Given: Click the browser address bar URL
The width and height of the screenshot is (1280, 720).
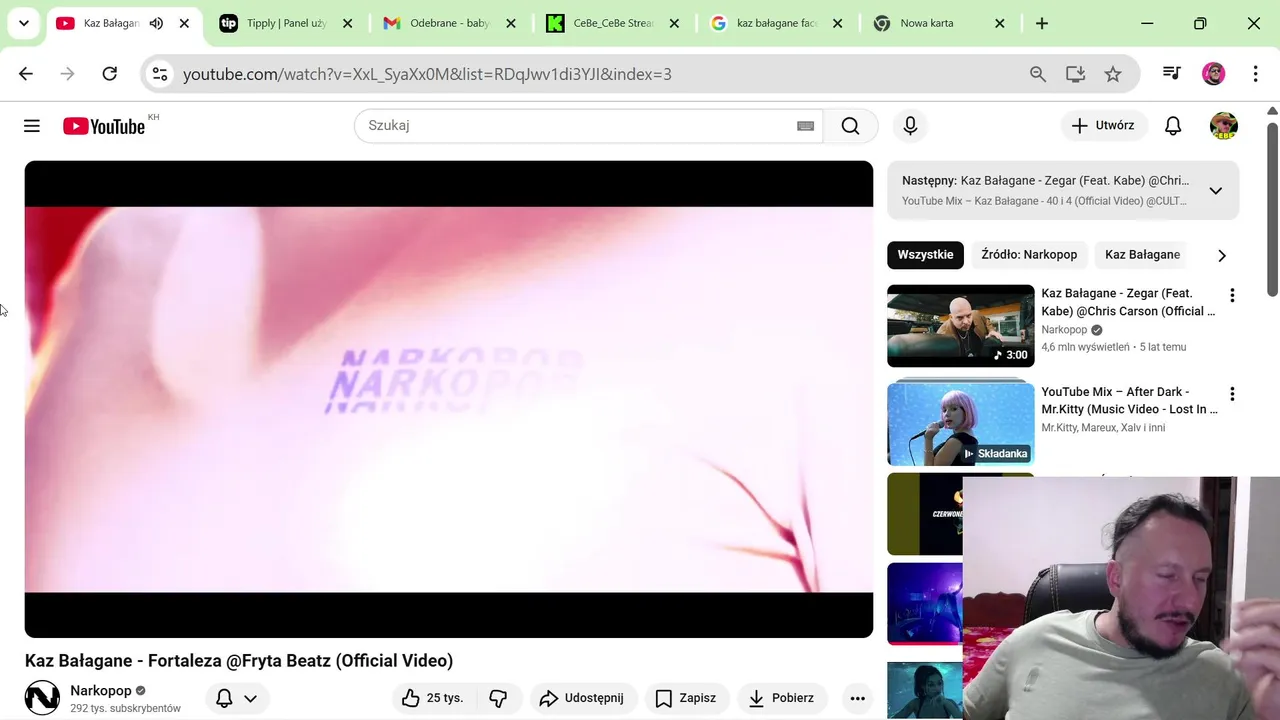Looking at the screenshot, I should 427,74.
